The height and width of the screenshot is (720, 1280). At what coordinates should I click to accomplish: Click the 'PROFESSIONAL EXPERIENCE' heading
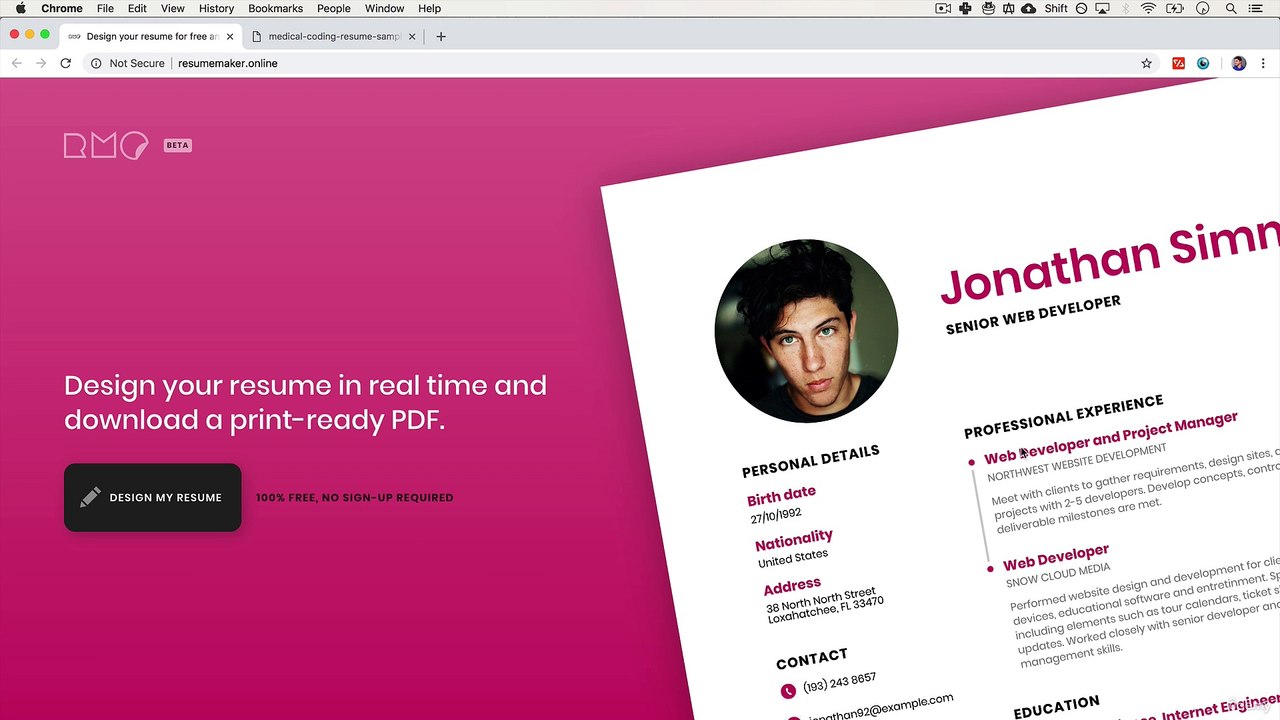click(x=1063, y=416)
